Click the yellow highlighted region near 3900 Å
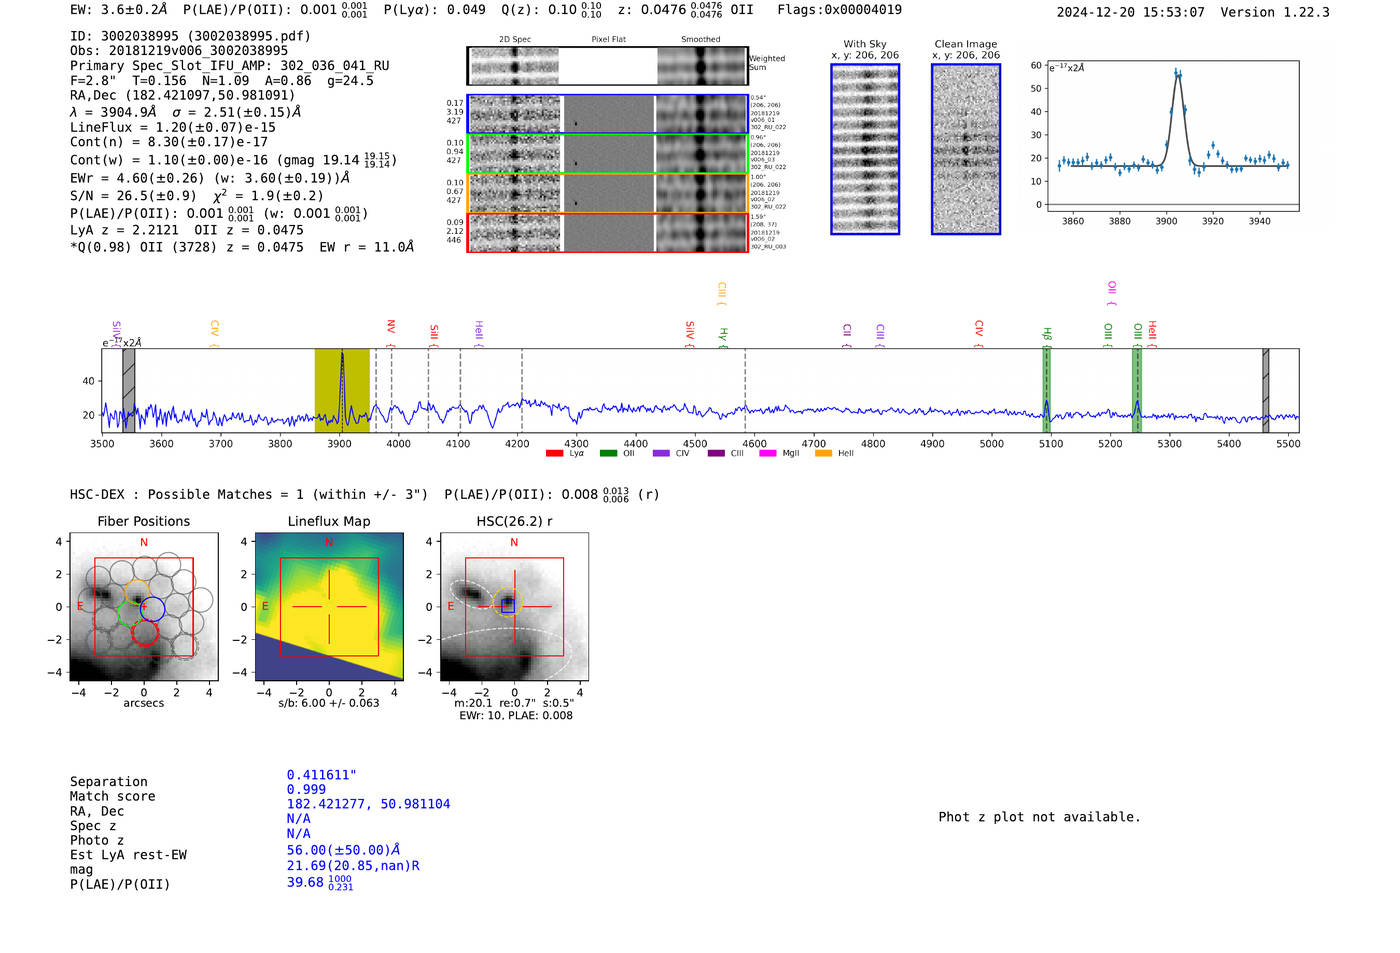Viewport: 1400px width, 953px height. pos(342,391)
